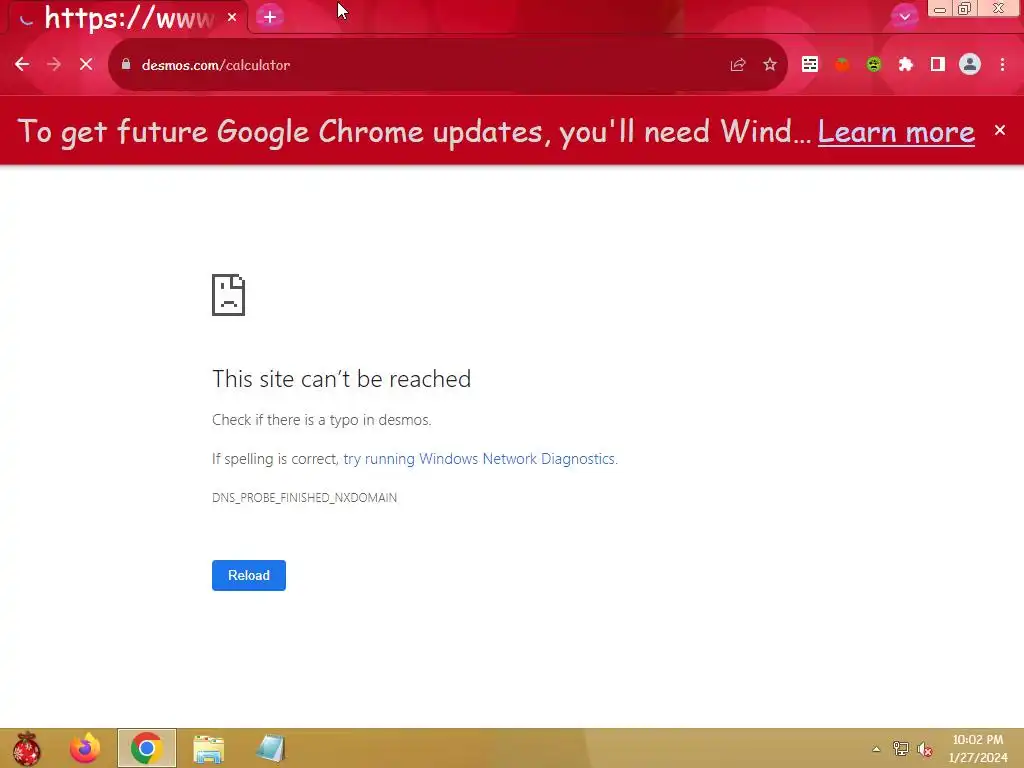Bookmark this tab with the star icon

pos(770,65)
